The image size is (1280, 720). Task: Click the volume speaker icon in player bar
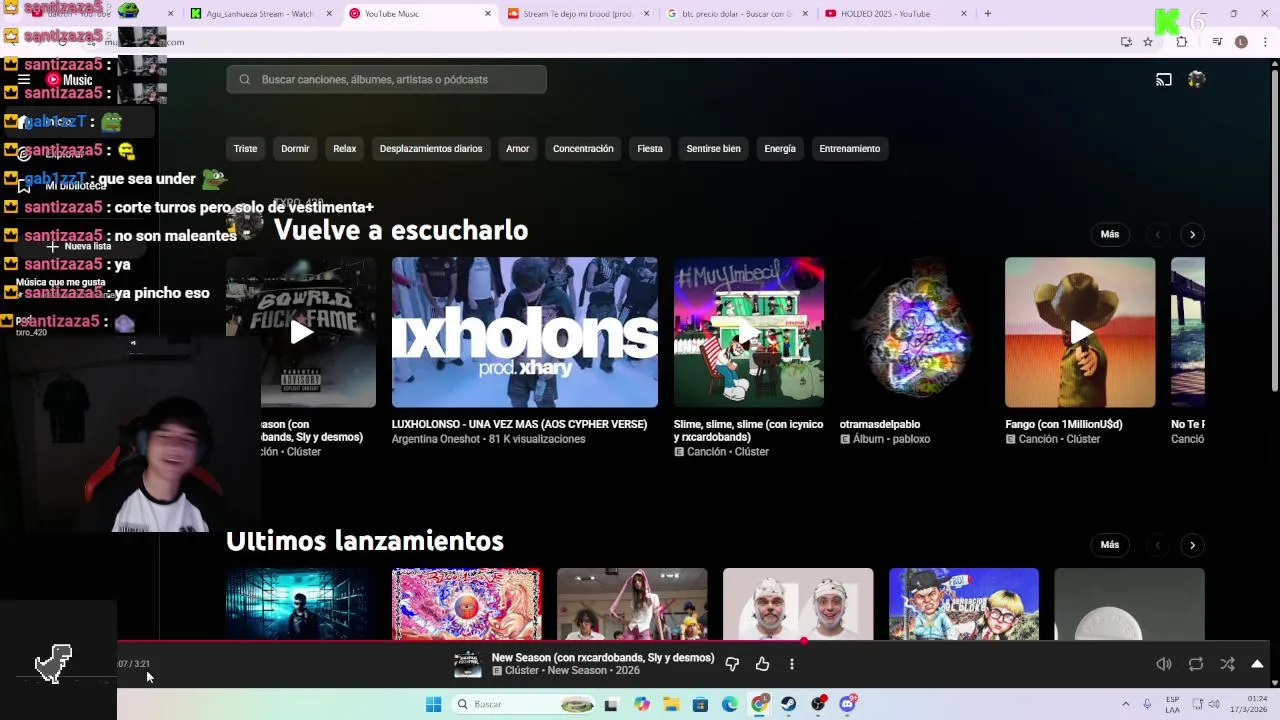[x=1164, y=664]
